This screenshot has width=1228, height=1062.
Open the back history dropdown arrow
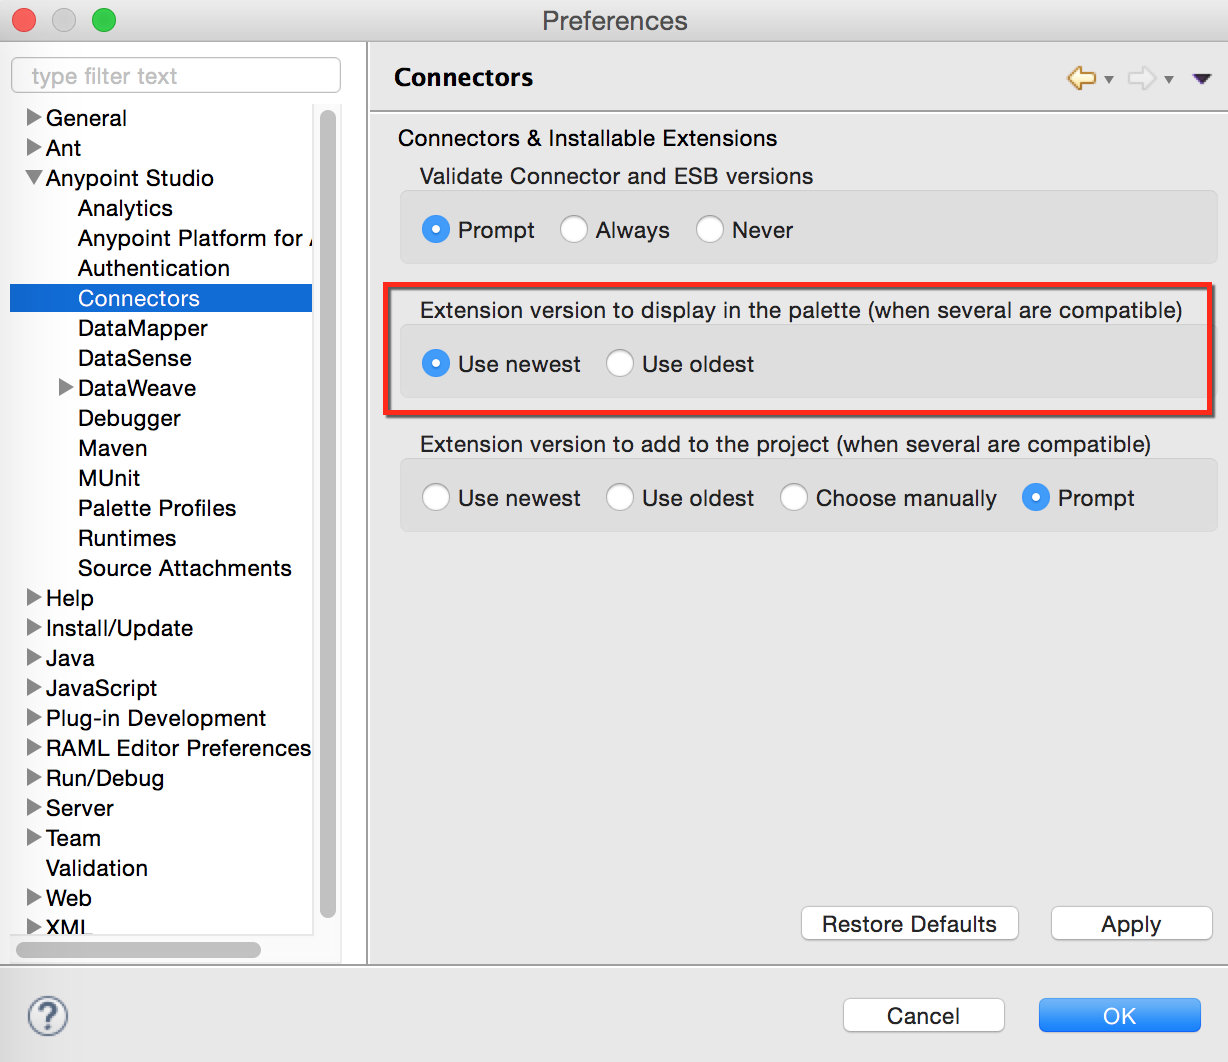pos(1109,80)
